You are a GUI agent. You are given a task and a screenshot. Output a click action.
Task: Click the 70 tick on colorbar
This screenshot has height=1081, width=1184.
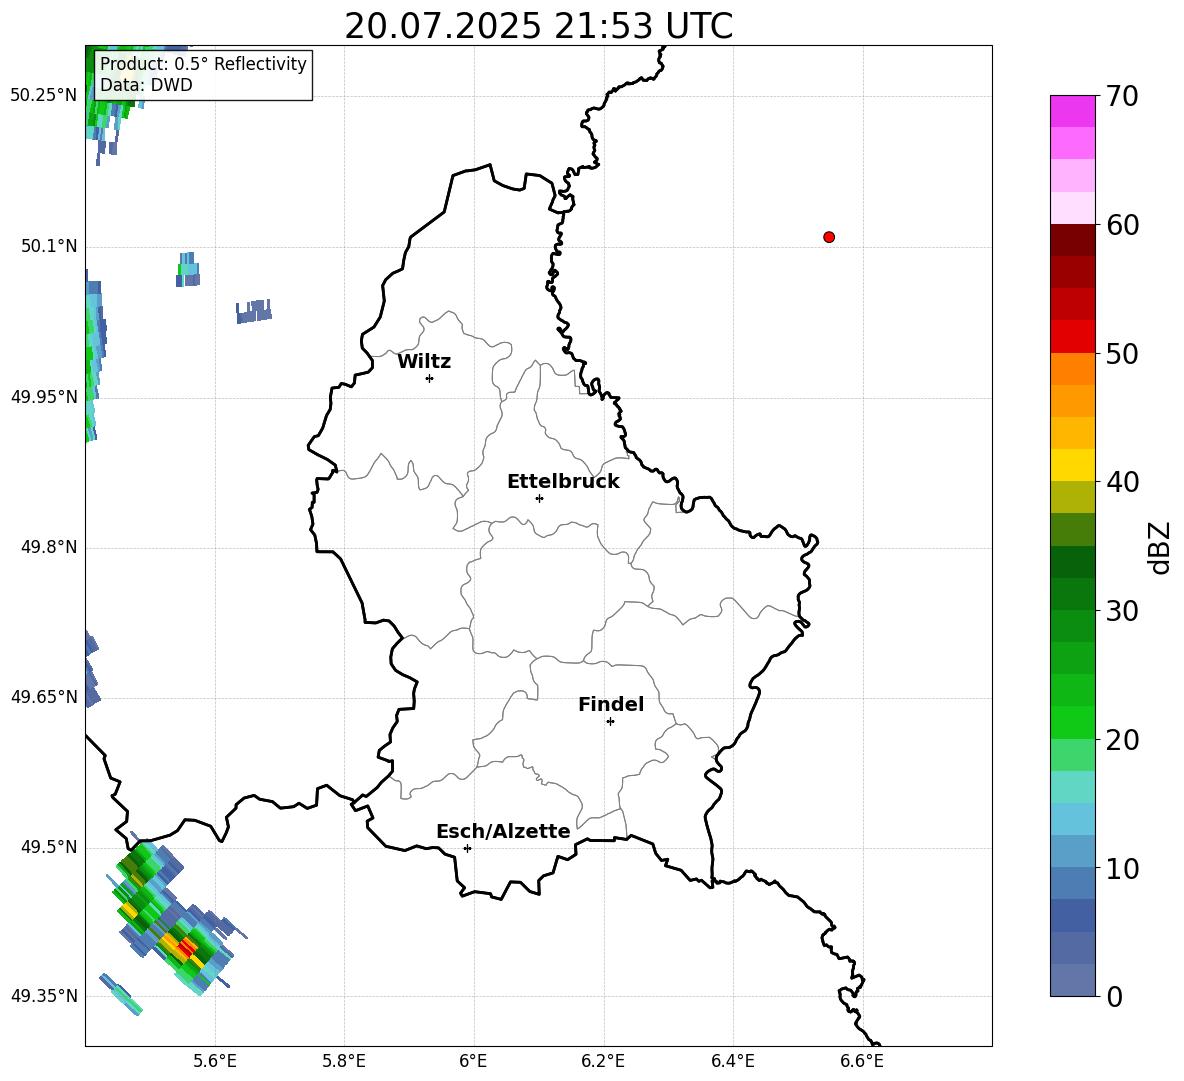click(1122, 97)
